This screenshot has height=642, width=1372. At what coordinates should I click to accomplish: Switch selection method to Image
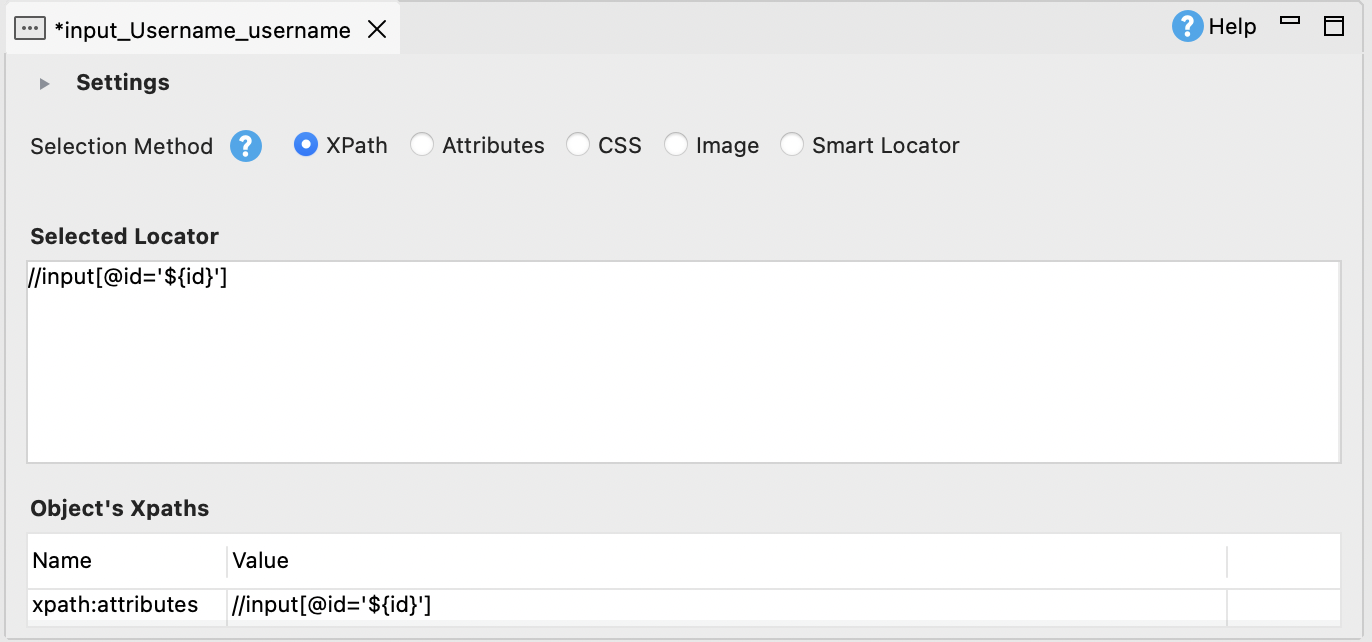tap(676, 145)
